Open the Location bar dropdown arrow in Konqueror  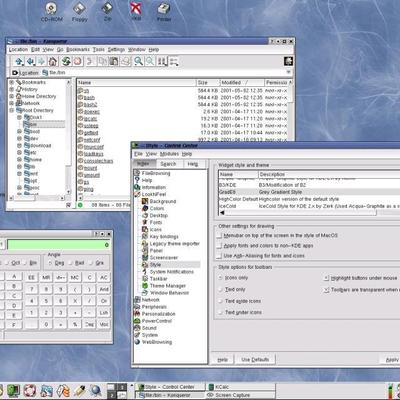point(288,72)
